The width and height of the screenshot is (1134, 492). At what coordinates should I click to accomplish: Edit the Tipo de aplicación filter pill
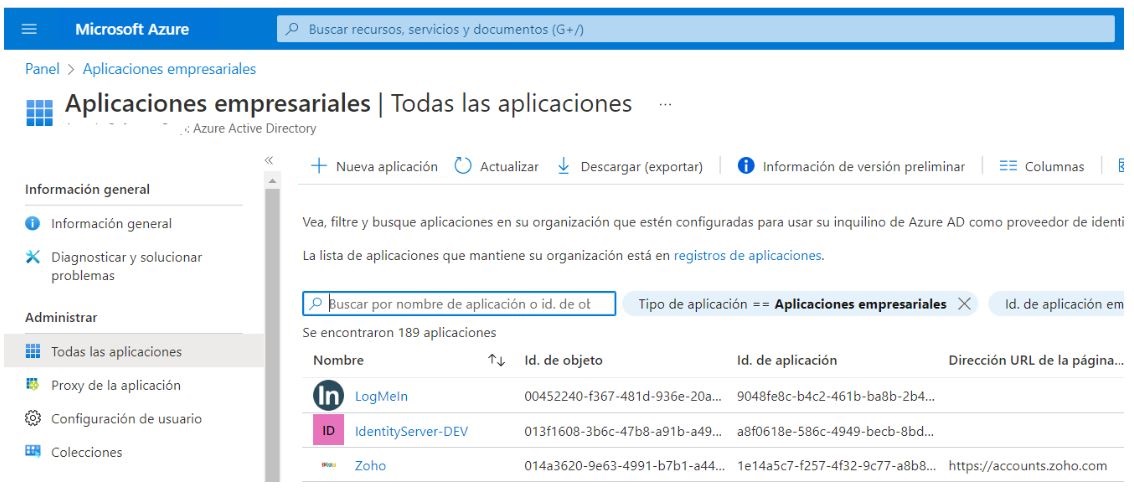(x=792, y=304)
